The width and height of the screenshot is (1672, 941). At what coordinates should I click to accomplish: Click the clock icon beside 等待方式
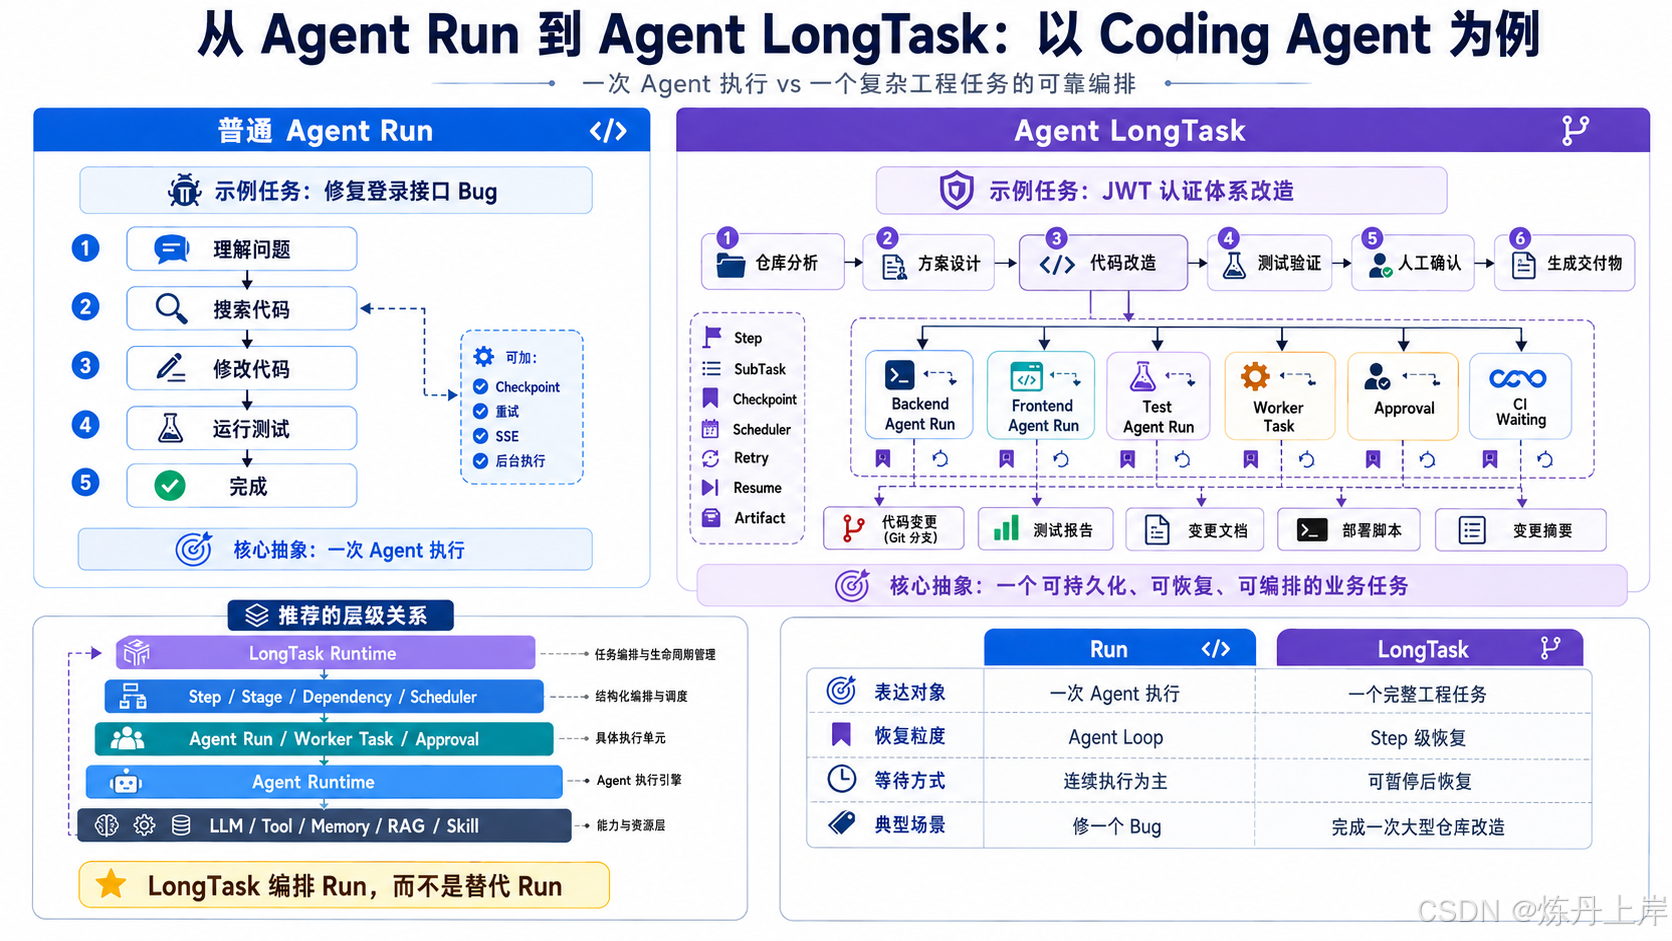tap(841, 779)
